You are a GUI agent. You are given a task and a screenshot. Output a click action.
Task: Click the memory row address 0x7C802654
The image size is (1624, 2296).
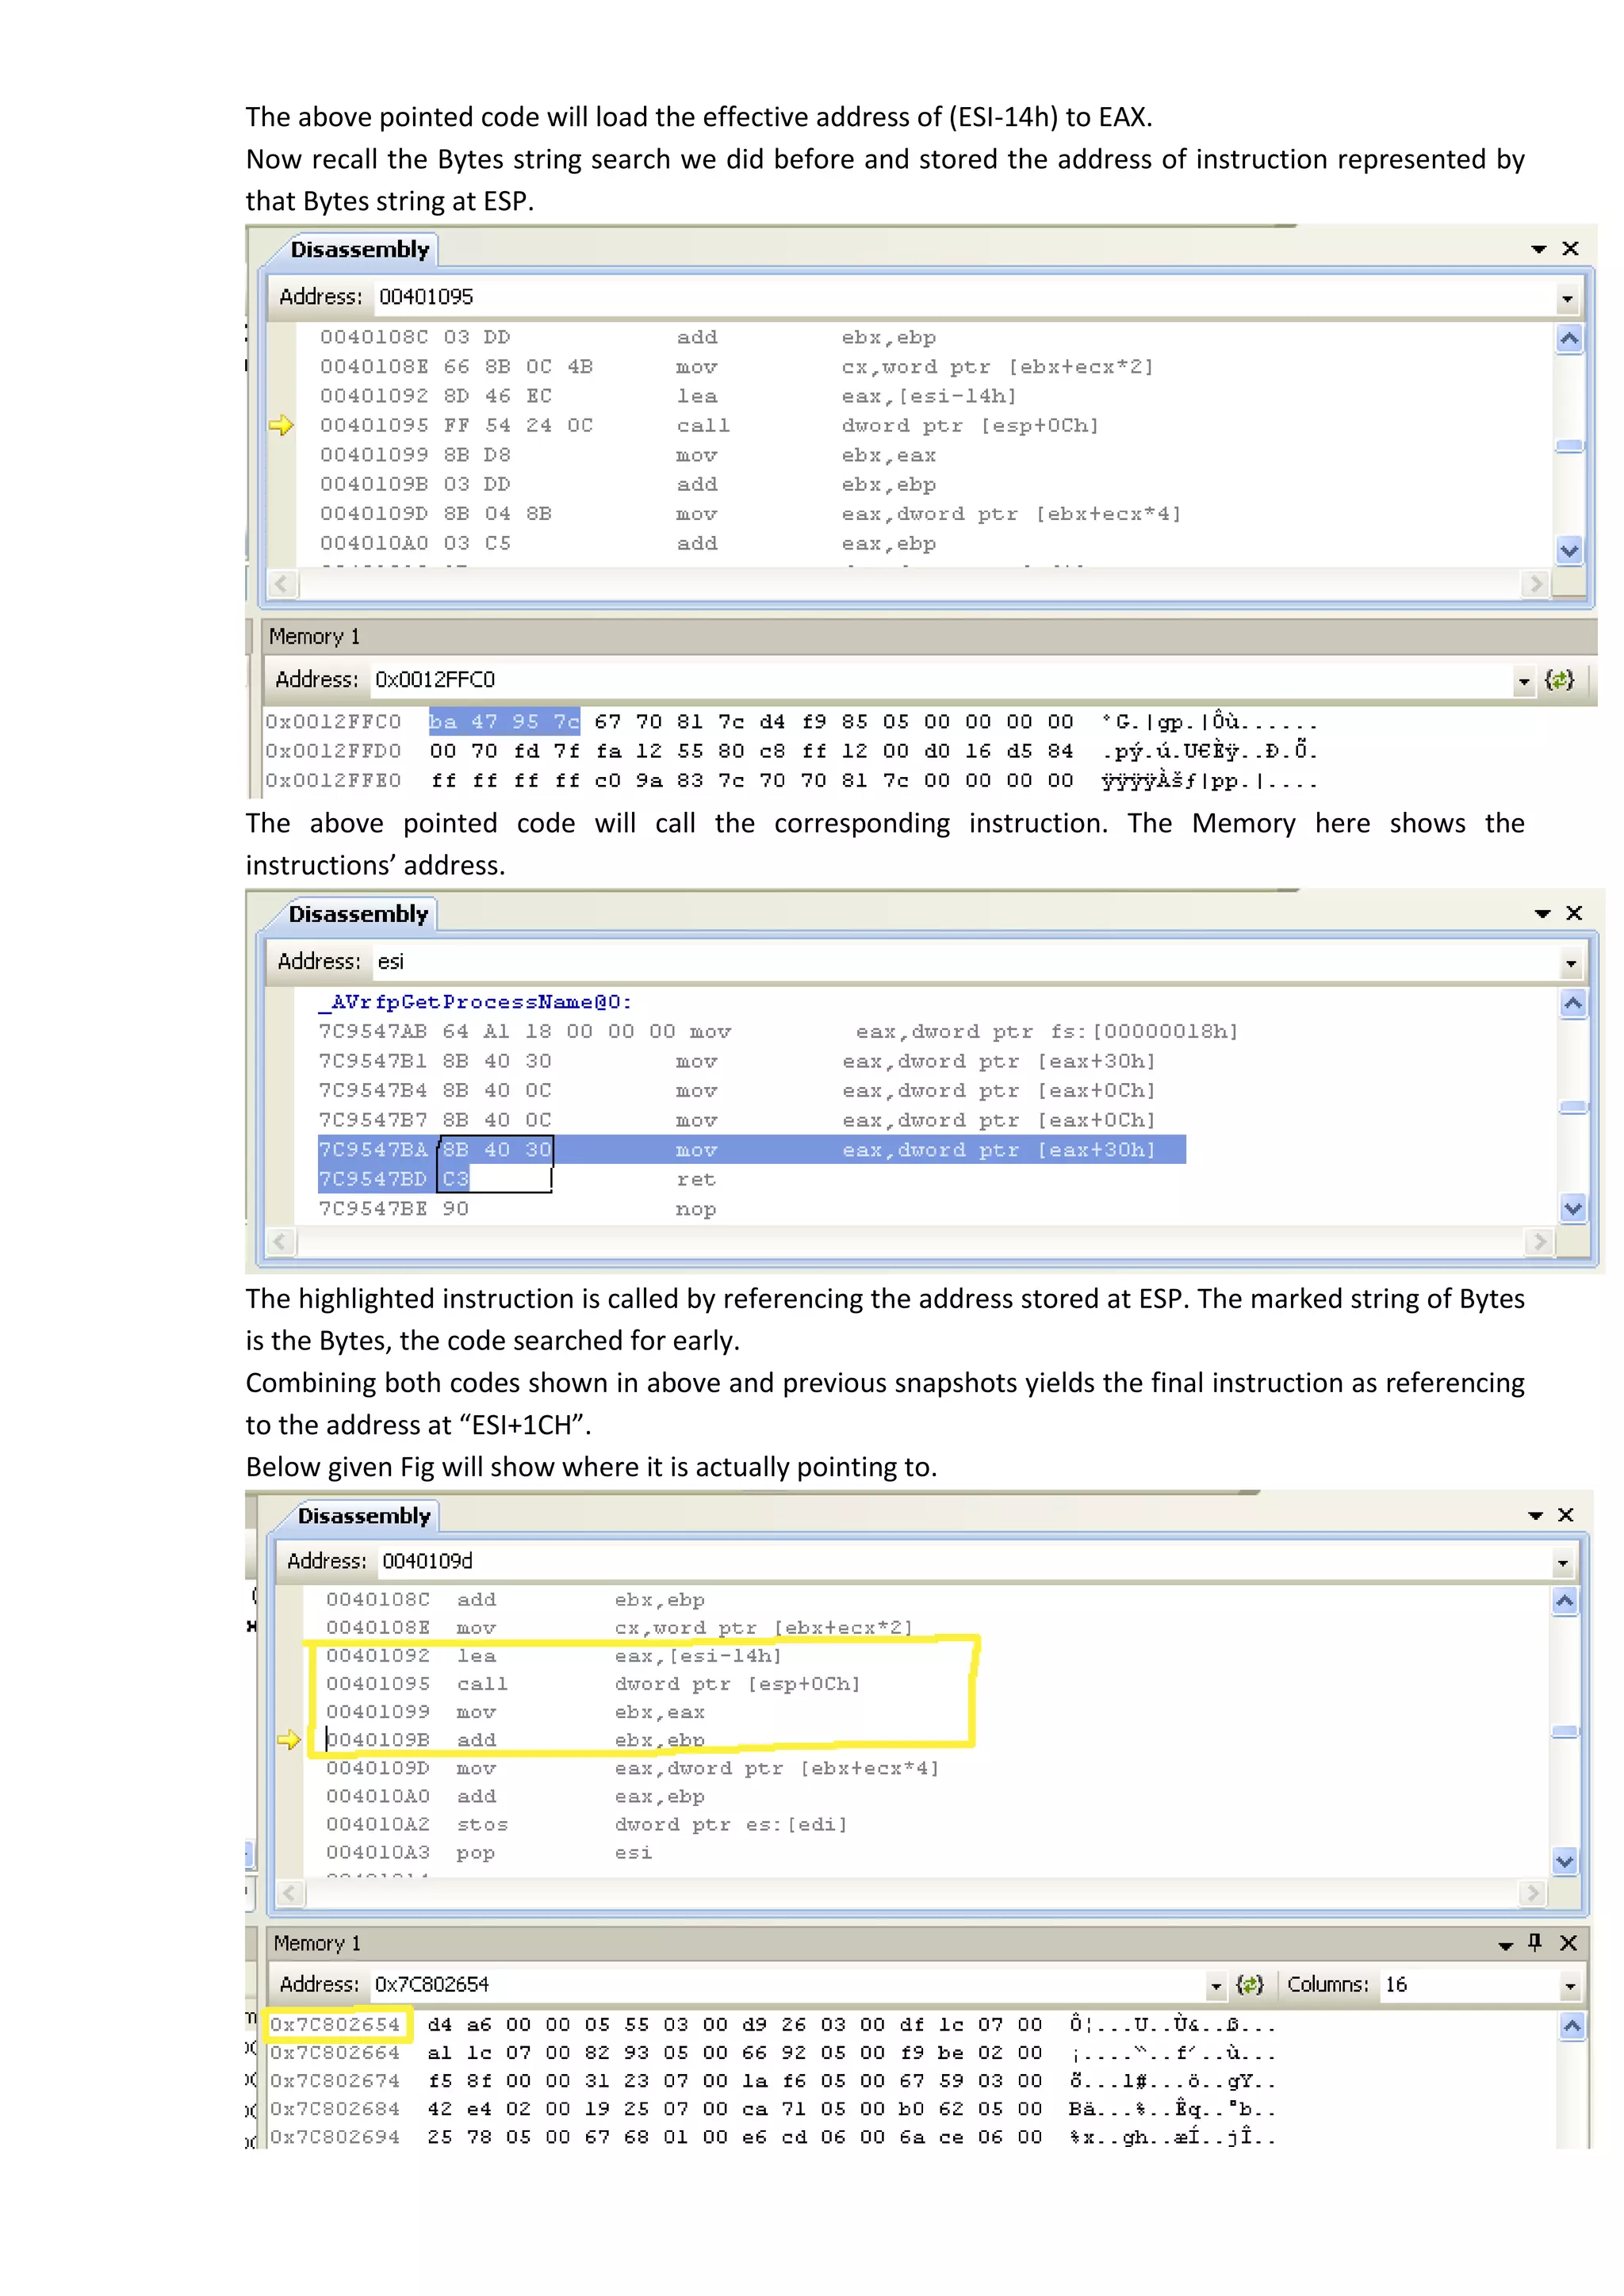(334, 2025)
